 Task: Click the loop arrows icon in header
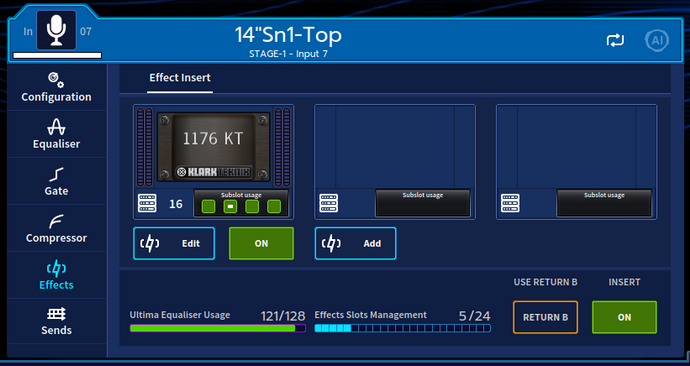[x=615, y=40]
